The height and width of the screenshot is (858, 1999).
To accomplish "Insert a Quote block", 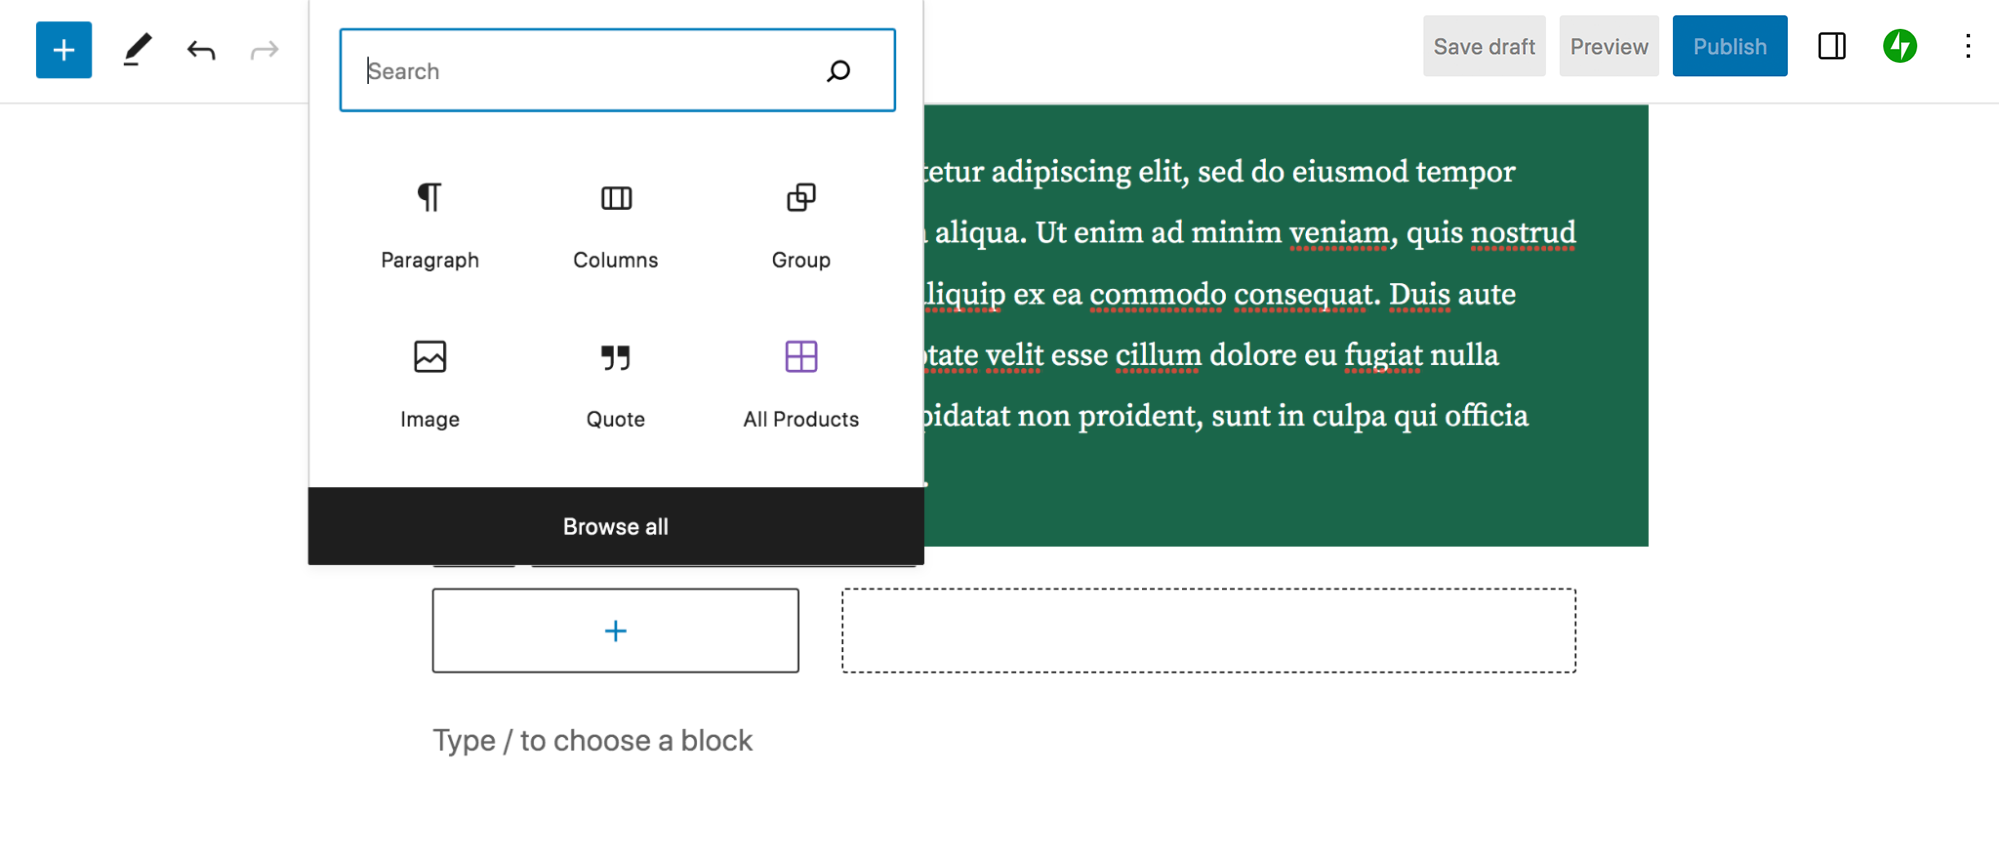I will coord(616,384).
